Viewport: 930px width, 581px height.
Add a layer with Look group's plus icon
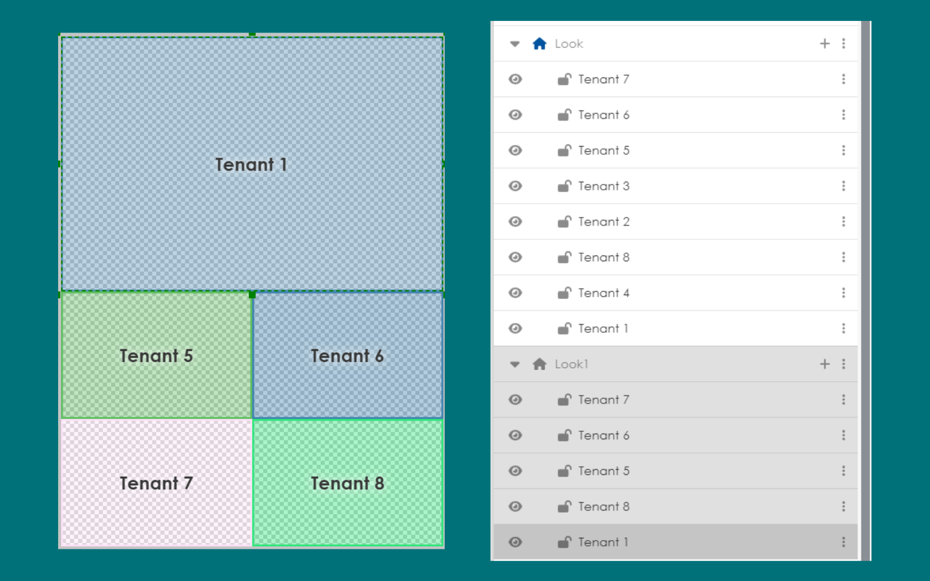coord(824,44)
